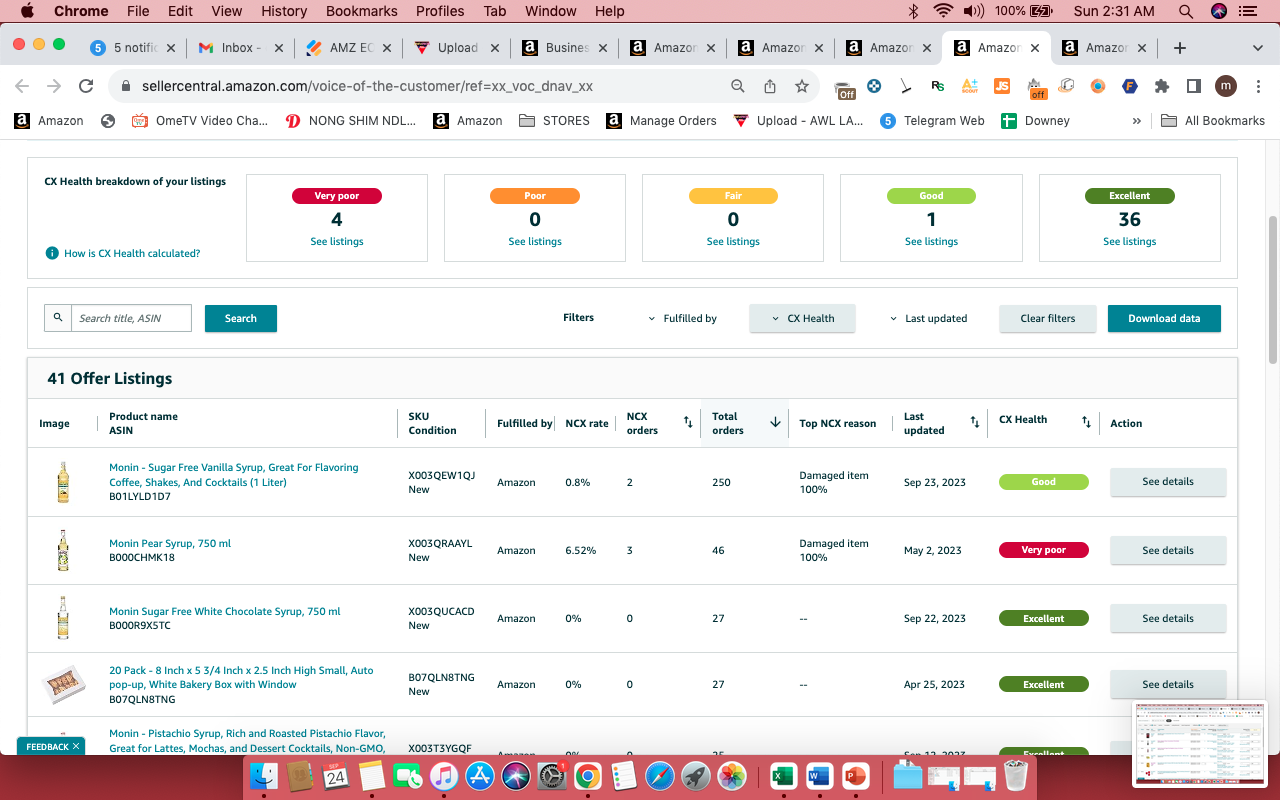Open the Manage Orders bookmark
This screenshot has width=1280, height=800.
pos(661,121)
